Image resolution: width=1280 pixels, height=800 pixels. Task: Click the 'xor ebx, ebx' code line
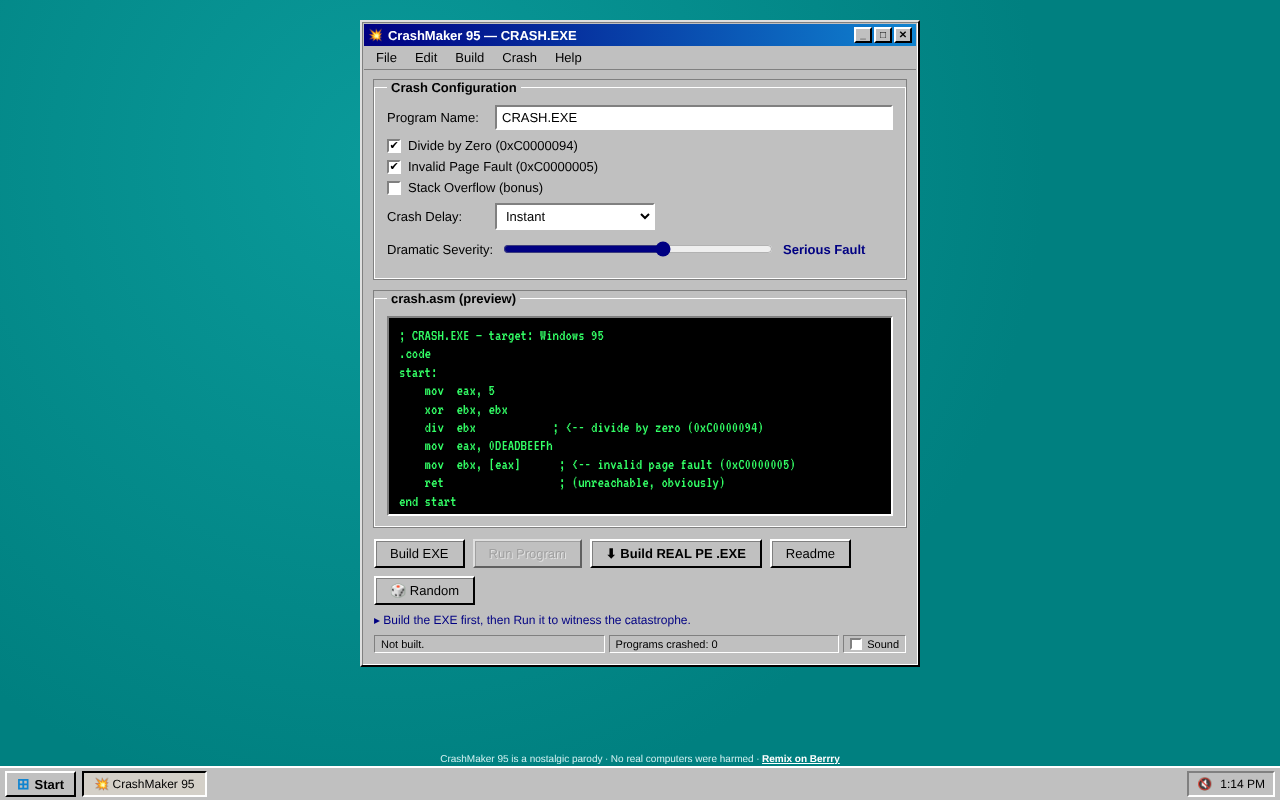466,410
